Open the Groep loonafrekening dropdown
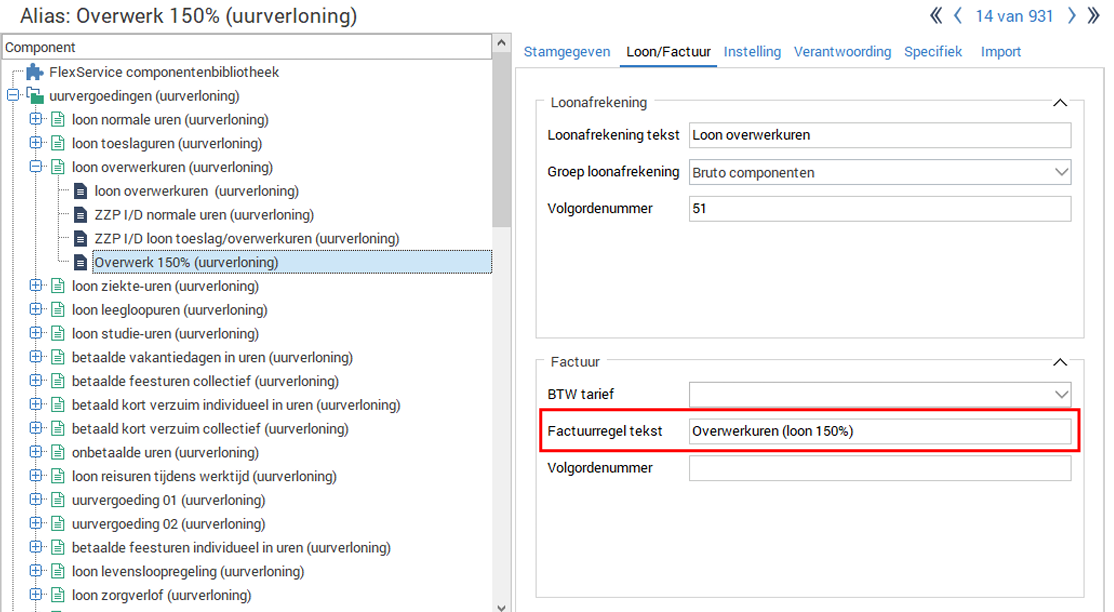Image resolution: width=1114 pixels, height=612 pixels. click(1061, 172)
